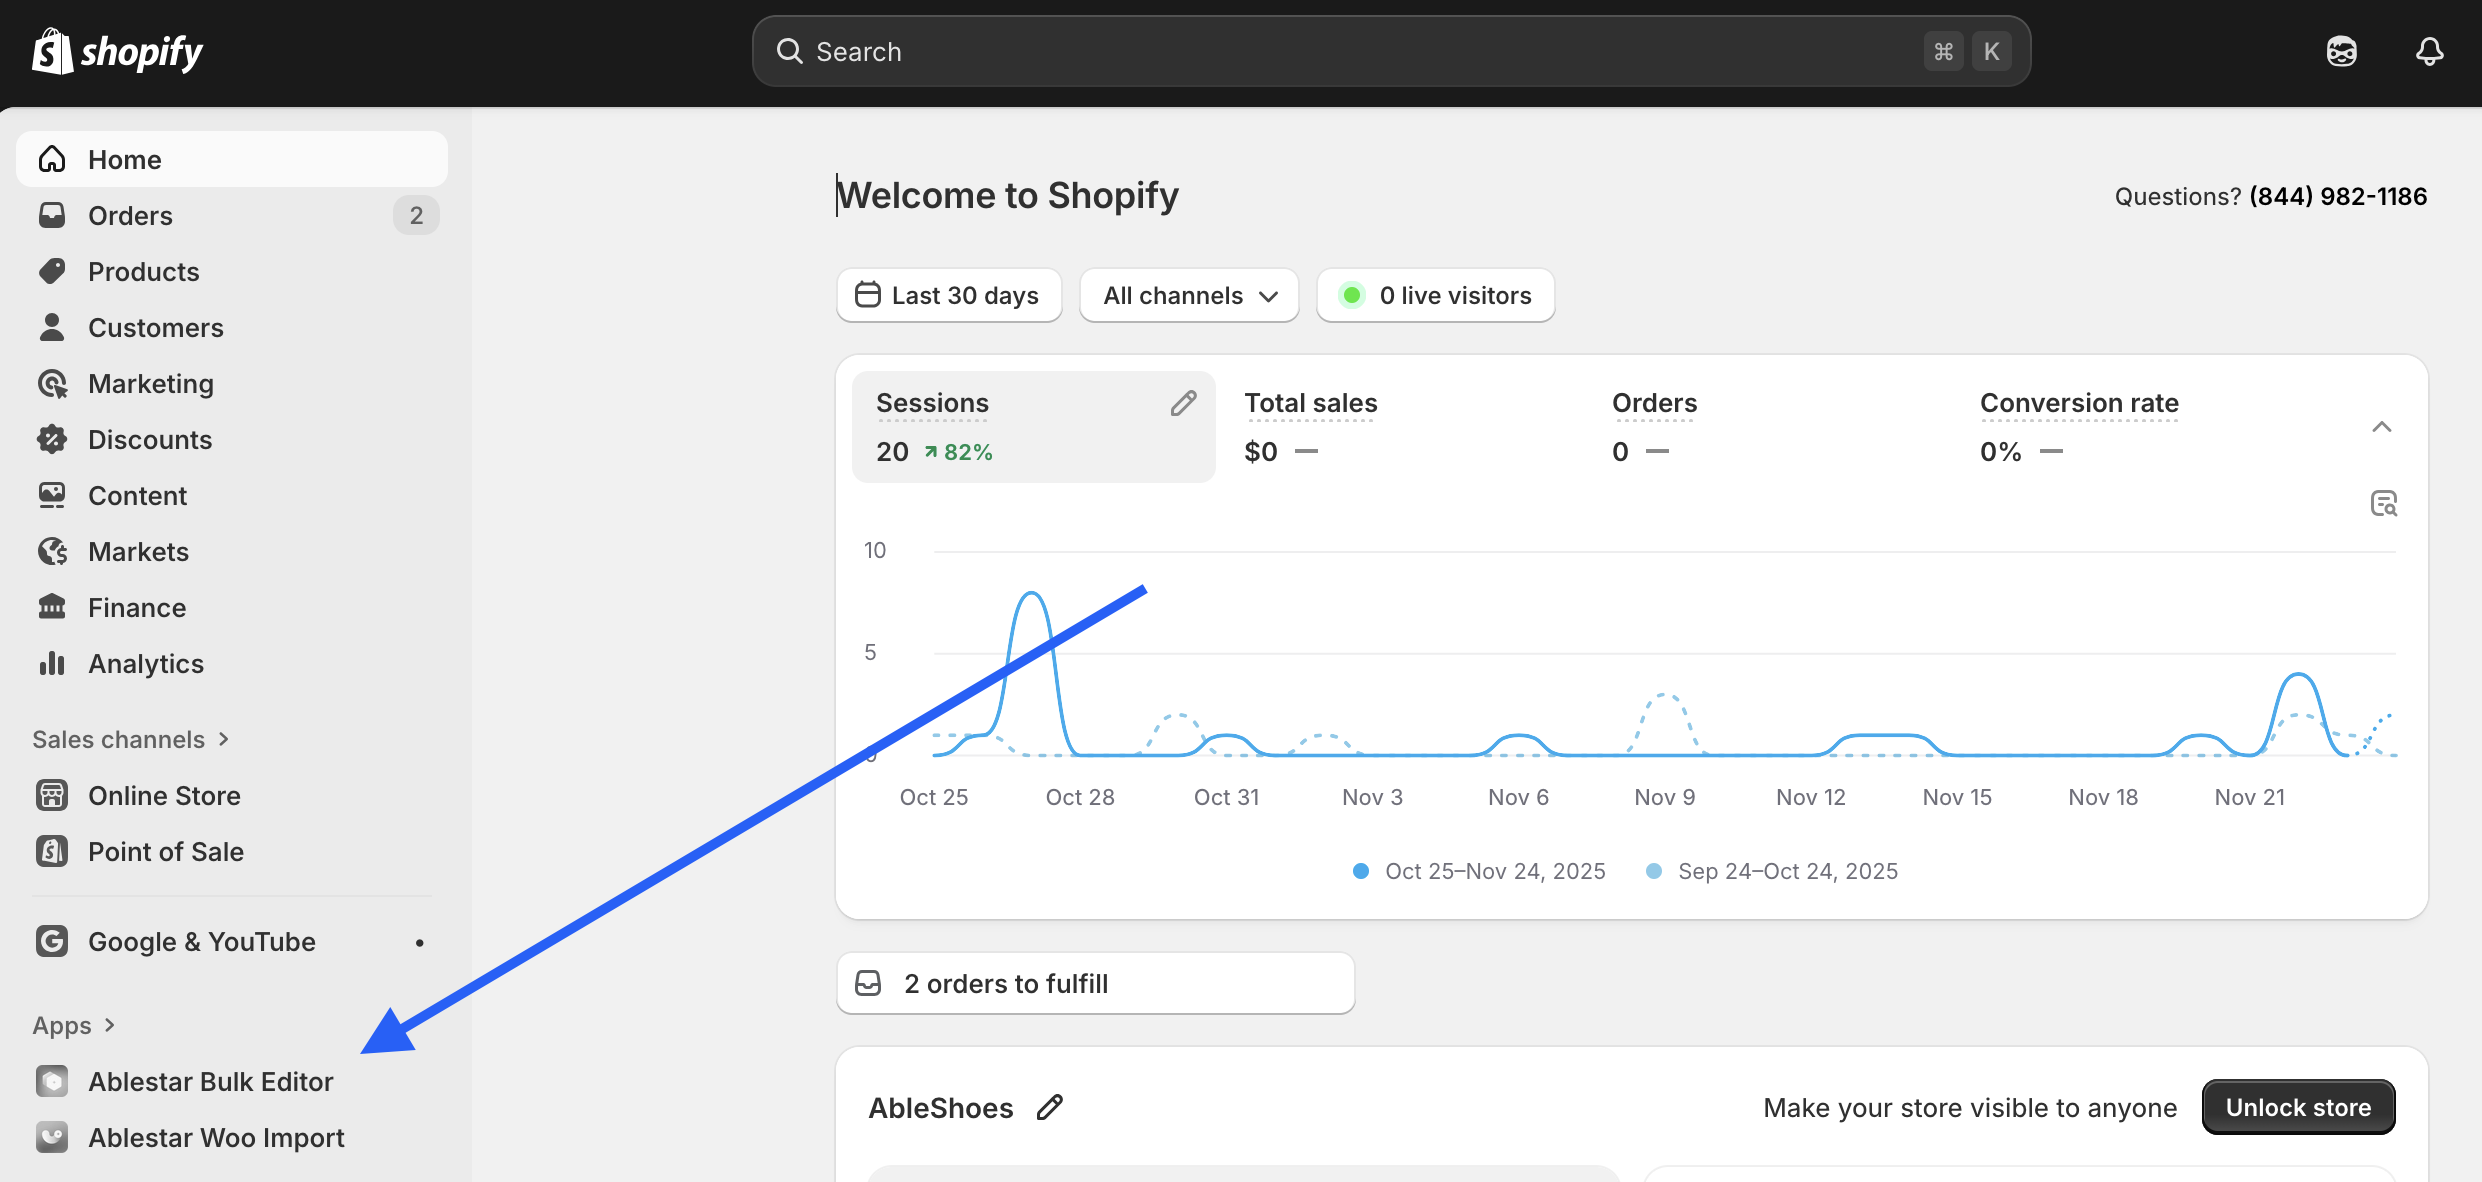Click the Unlock store button
Viewport: 2482px width, 1182px height.
point(2297,1107)
